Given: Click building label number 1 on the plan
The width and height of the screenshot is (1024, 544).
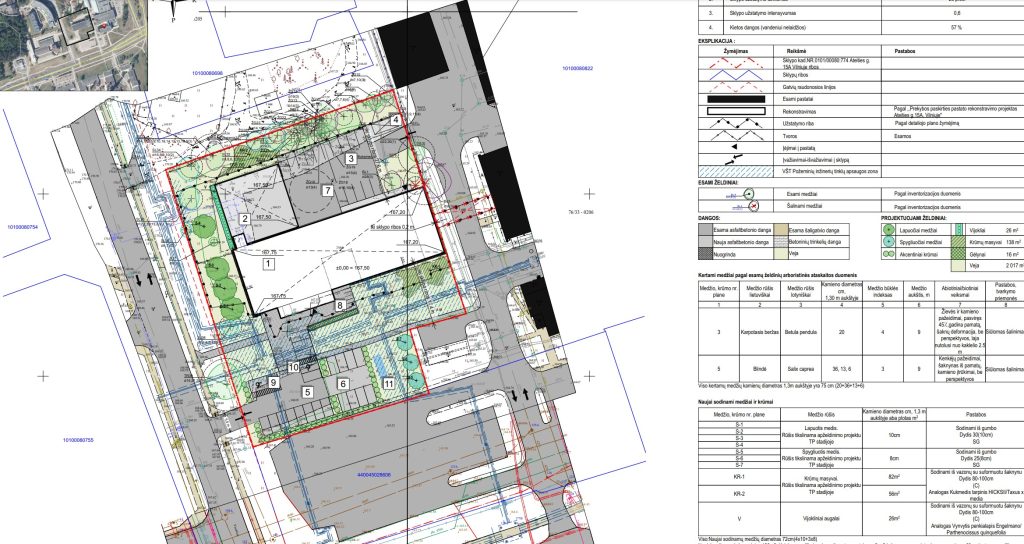Looking at the screenshot, I should (268, 264).
